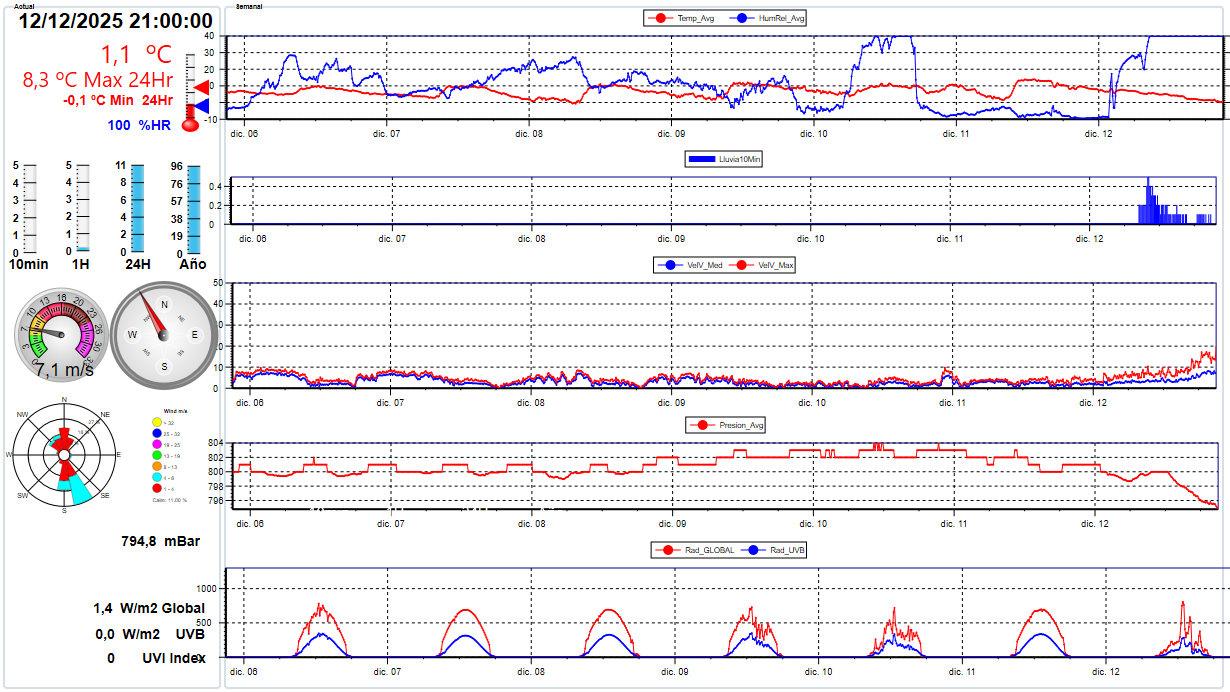This screenshot has height=692, width=1230.
Task: Select the Lluvia10Min legend label
Action: 726,159
